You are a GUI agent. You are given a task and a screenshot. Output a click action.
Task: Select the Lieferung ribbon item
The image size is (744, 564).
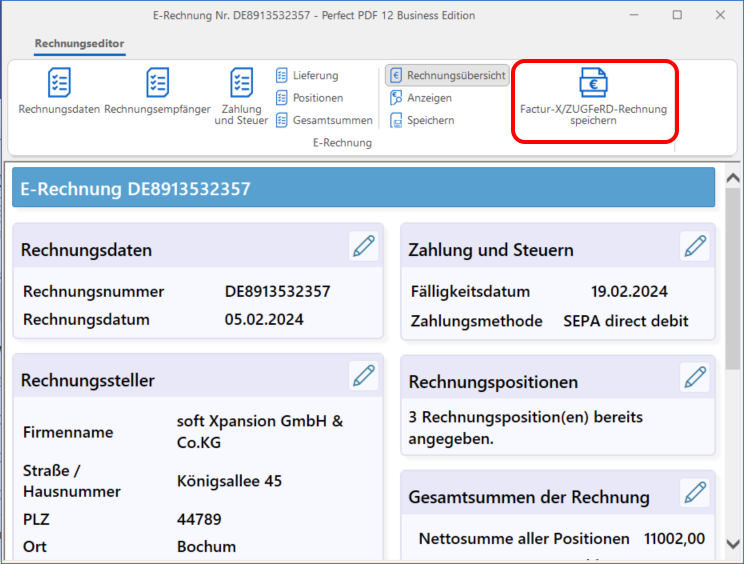pos(308,76)
